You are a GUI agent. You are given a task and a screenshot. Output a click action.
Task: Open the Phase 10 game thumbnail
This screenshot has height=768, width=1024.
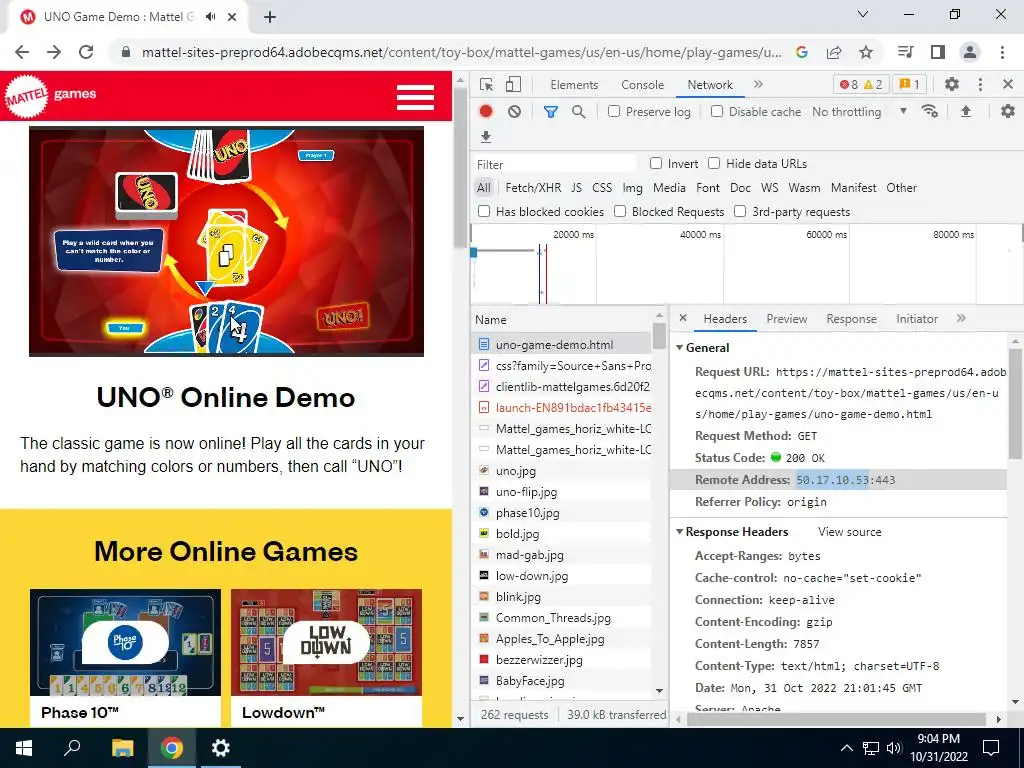pos(125,643)
